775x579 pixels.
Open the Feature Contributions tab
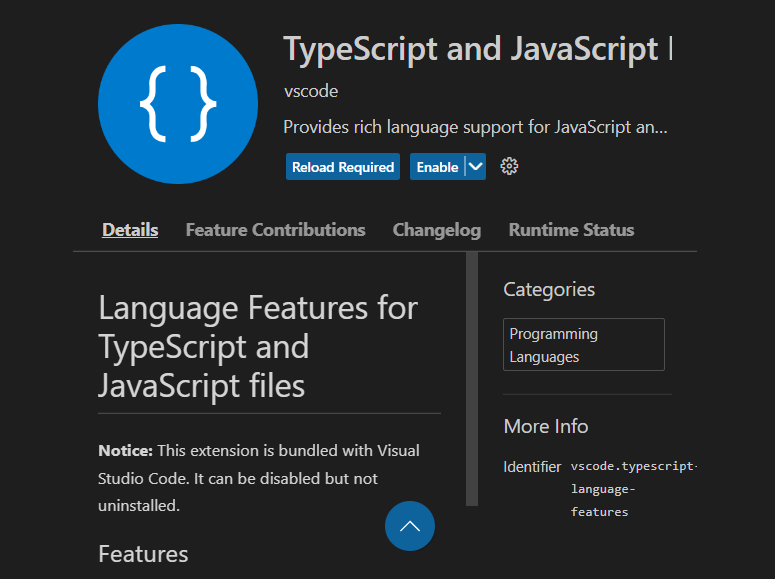[x=275, y=230]
